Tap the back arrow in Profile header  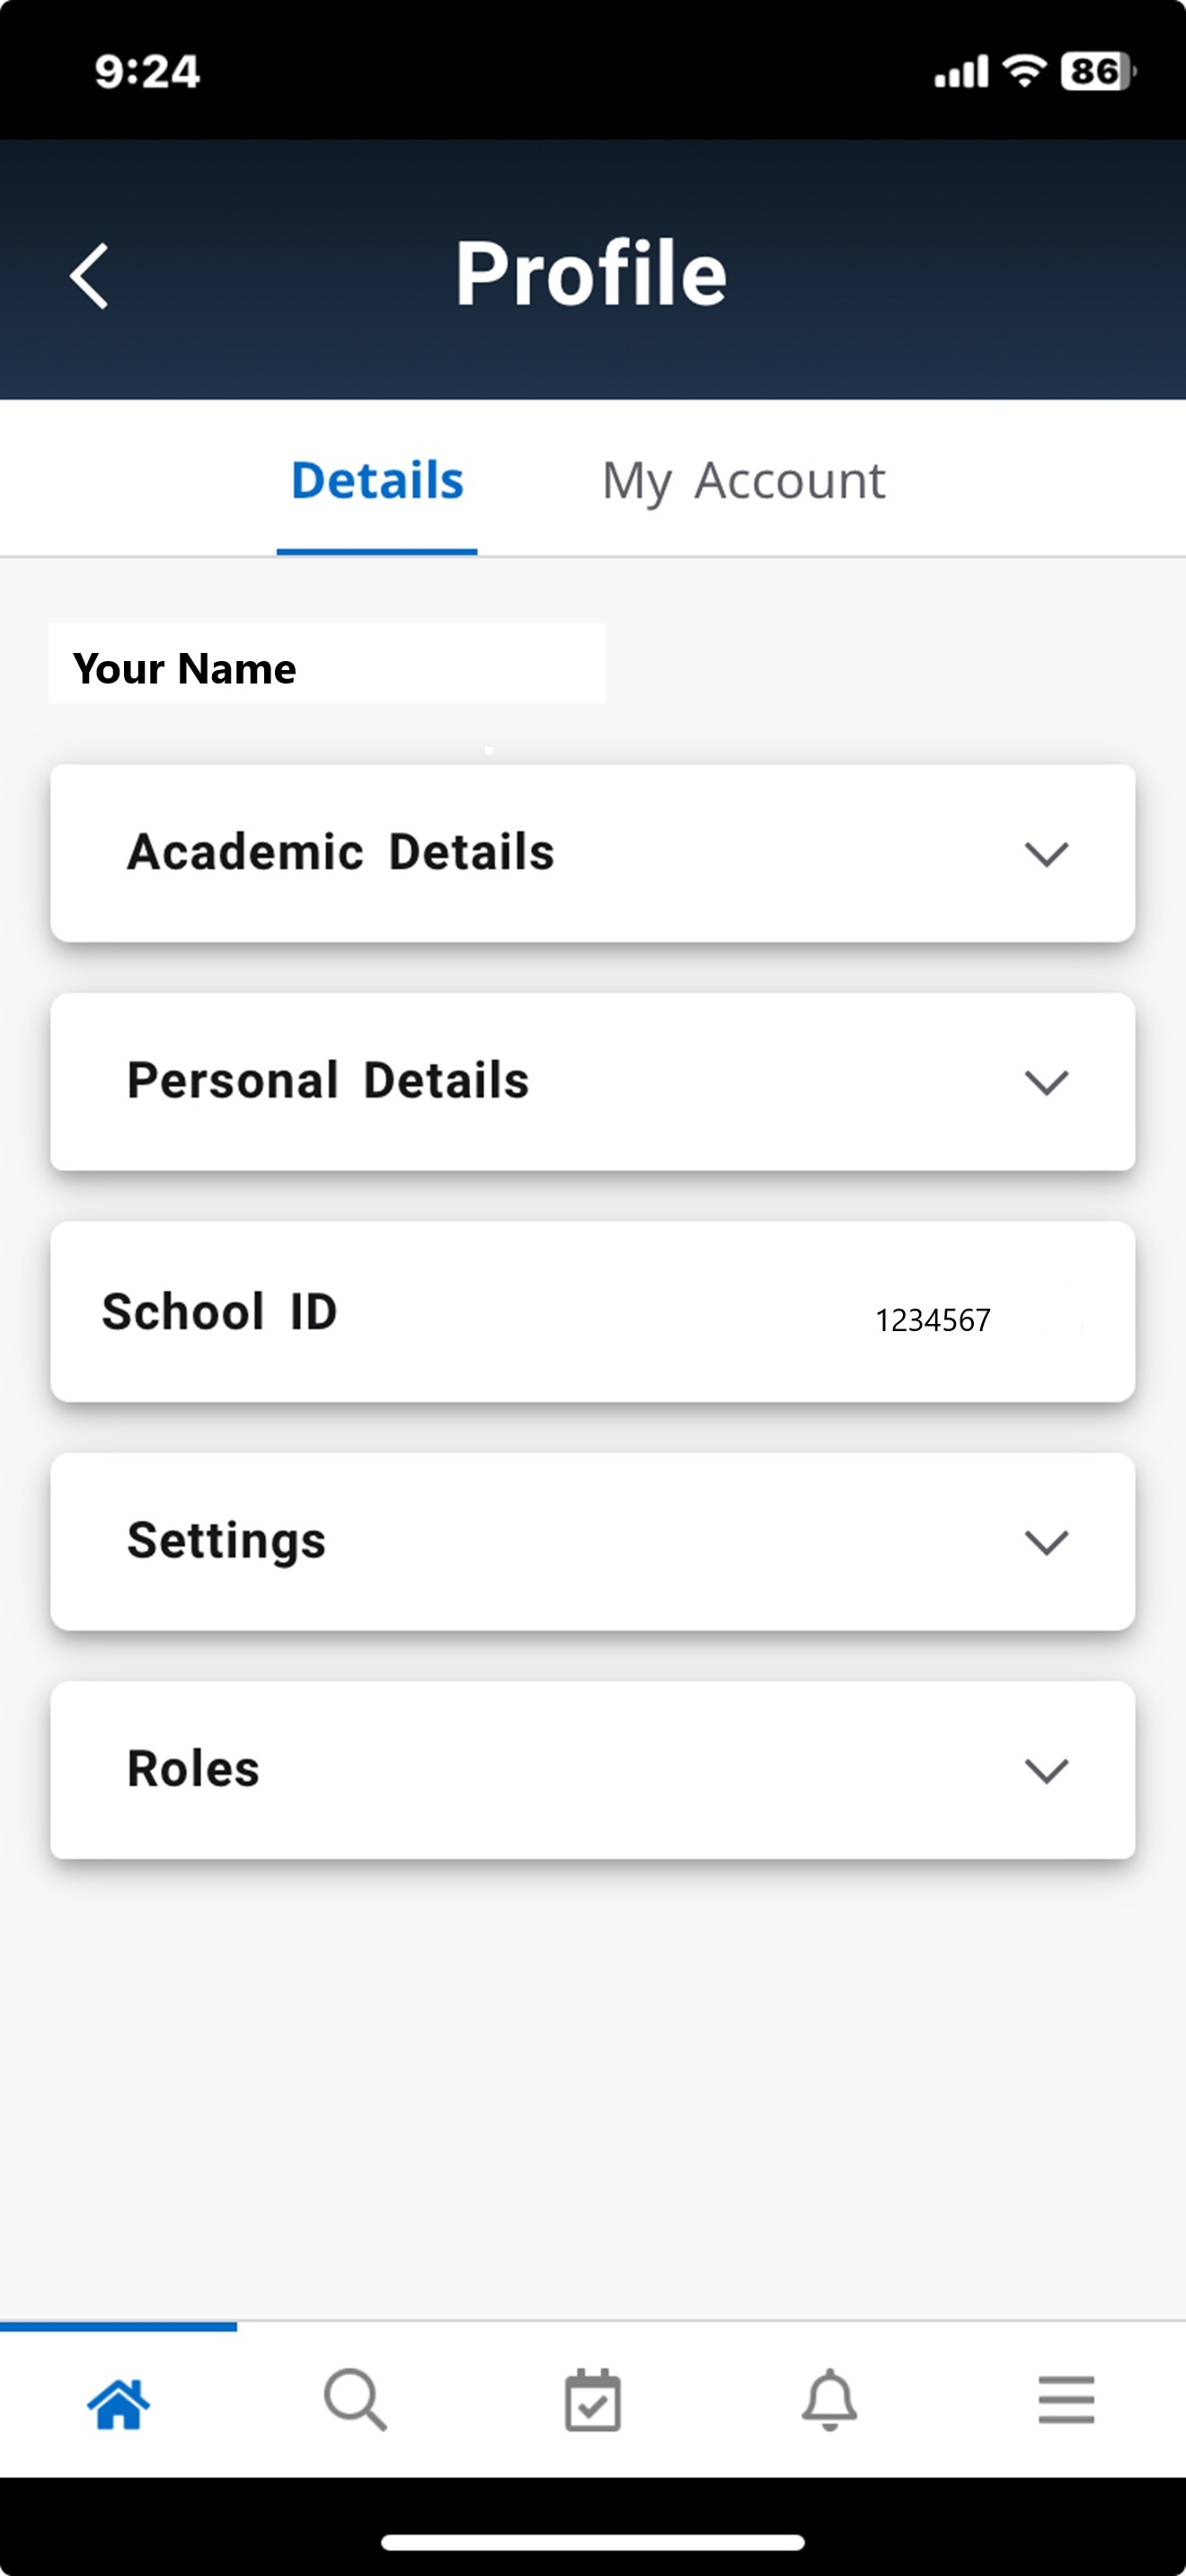tap(89, 276)
